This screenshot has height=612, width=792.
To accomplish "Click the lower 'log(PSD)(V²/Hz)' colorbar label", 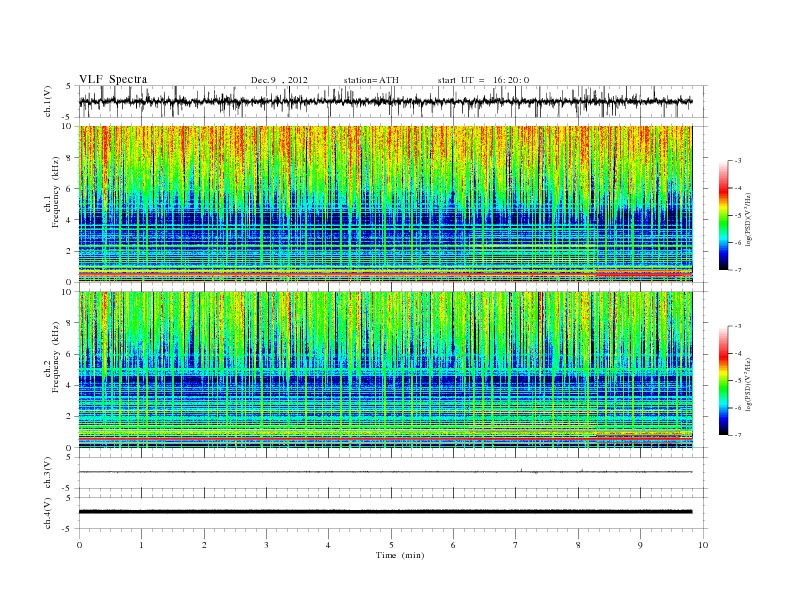I will coord(750,385).
